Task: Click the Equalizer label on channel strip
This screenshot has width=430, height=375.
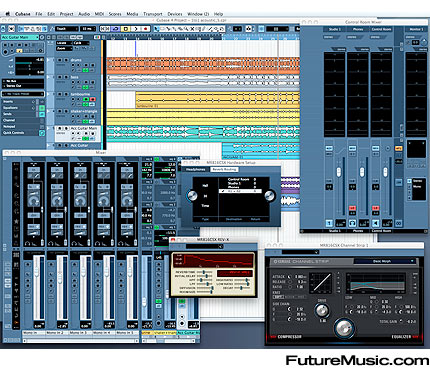Action: (x=401, y=337)
